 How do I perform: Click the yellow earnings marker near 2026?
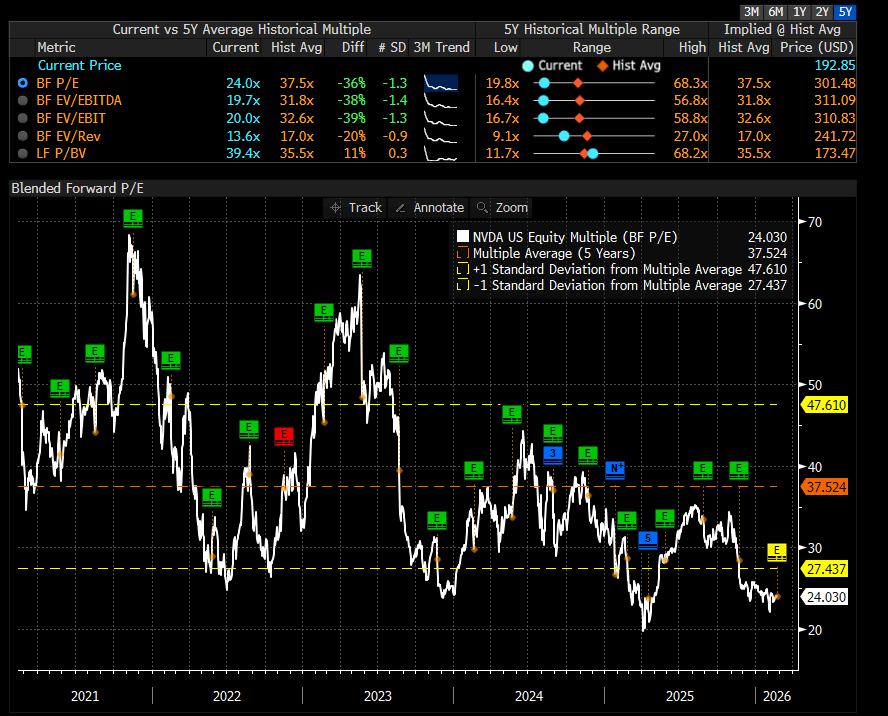[776, 551]
